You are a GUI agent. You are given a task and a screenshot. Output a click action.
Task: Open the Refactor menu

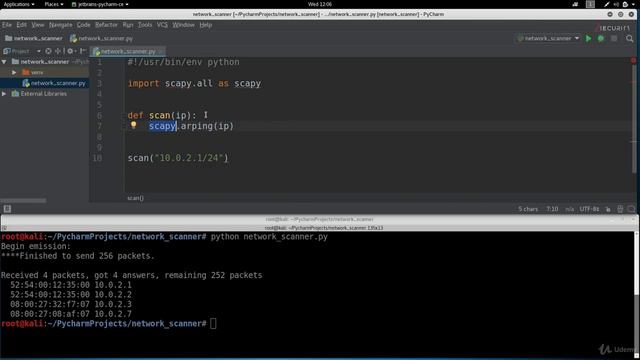106,25
